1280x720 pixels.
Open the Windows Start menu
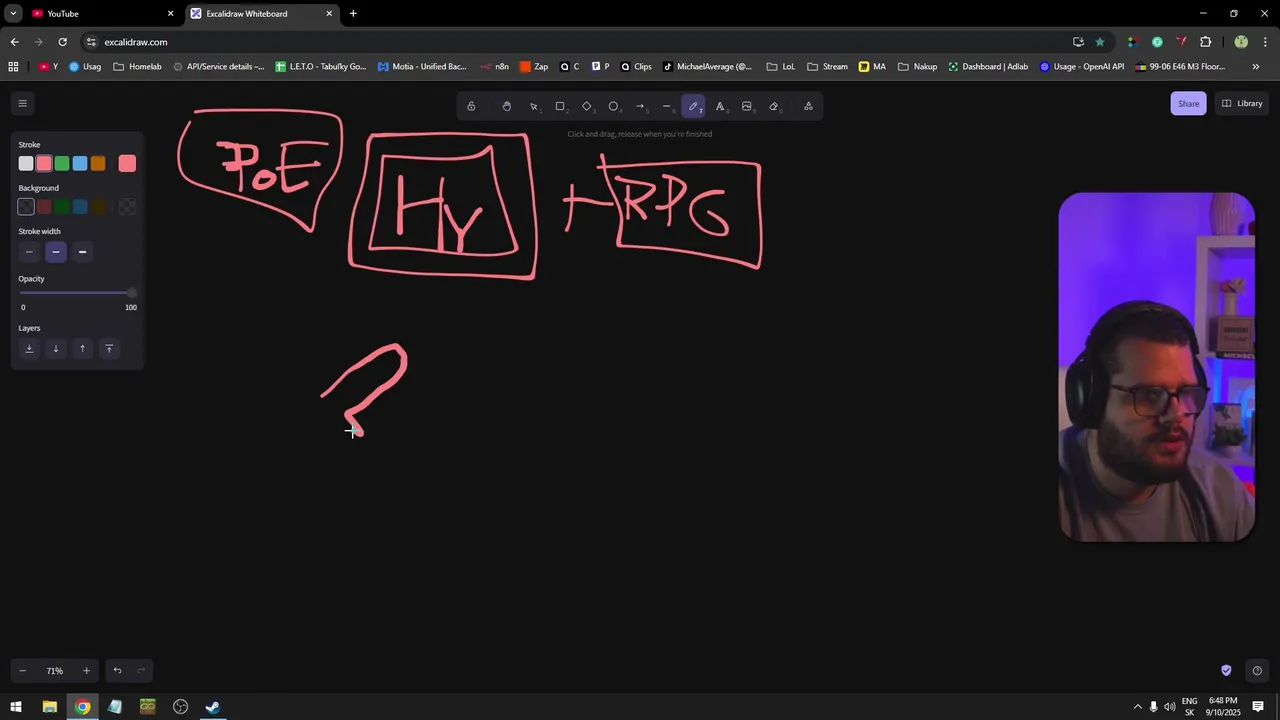(x=16, y=707)
